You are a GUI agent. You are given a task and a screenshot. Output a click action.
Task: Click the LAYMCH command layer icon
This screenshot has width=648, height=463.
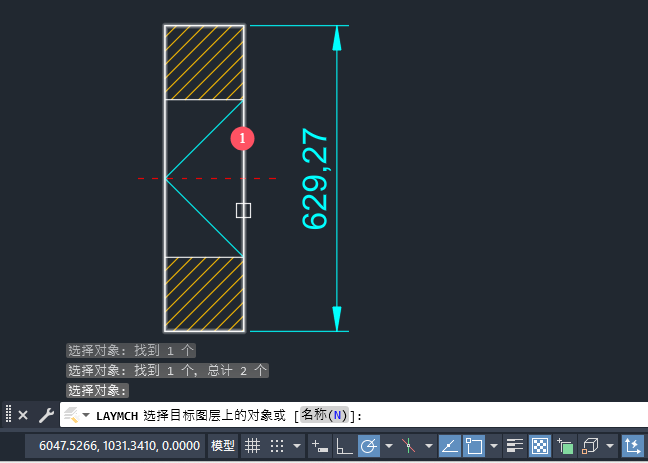point(71,415)
